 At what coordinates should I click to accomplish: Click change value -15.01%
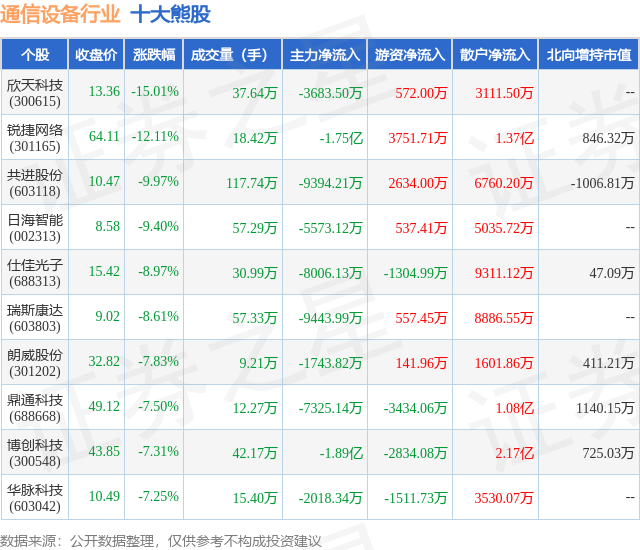(x=155, y=91)
